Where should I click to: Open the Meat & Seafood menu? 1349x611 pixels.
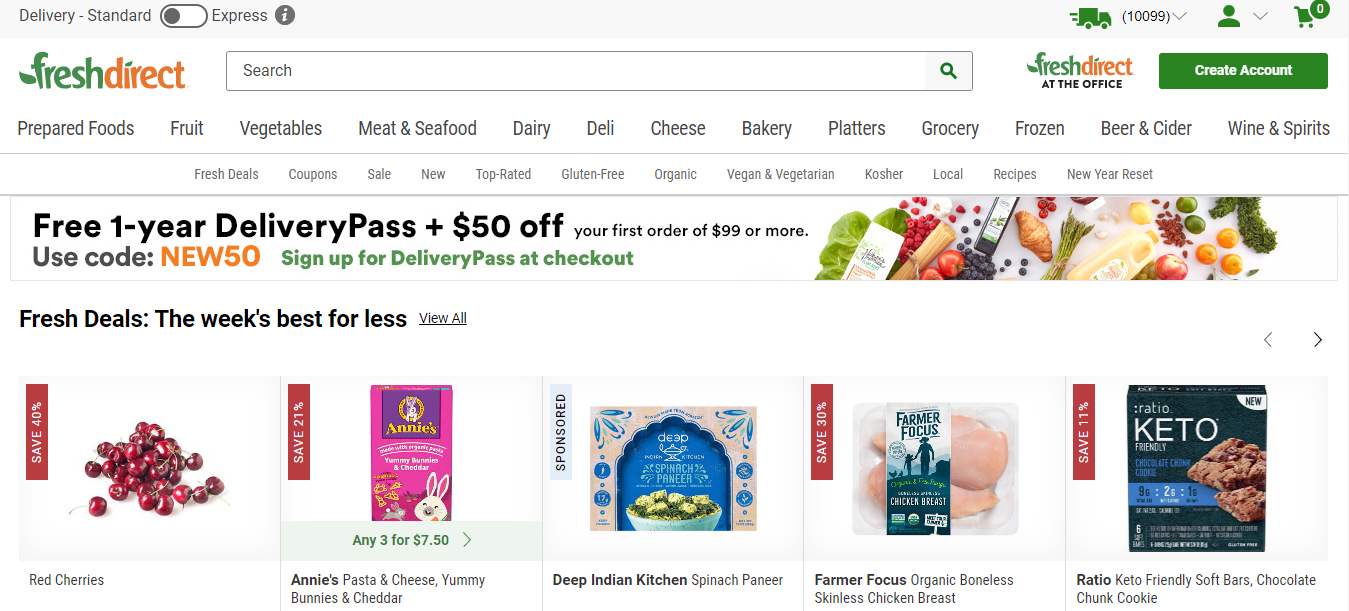418,128
